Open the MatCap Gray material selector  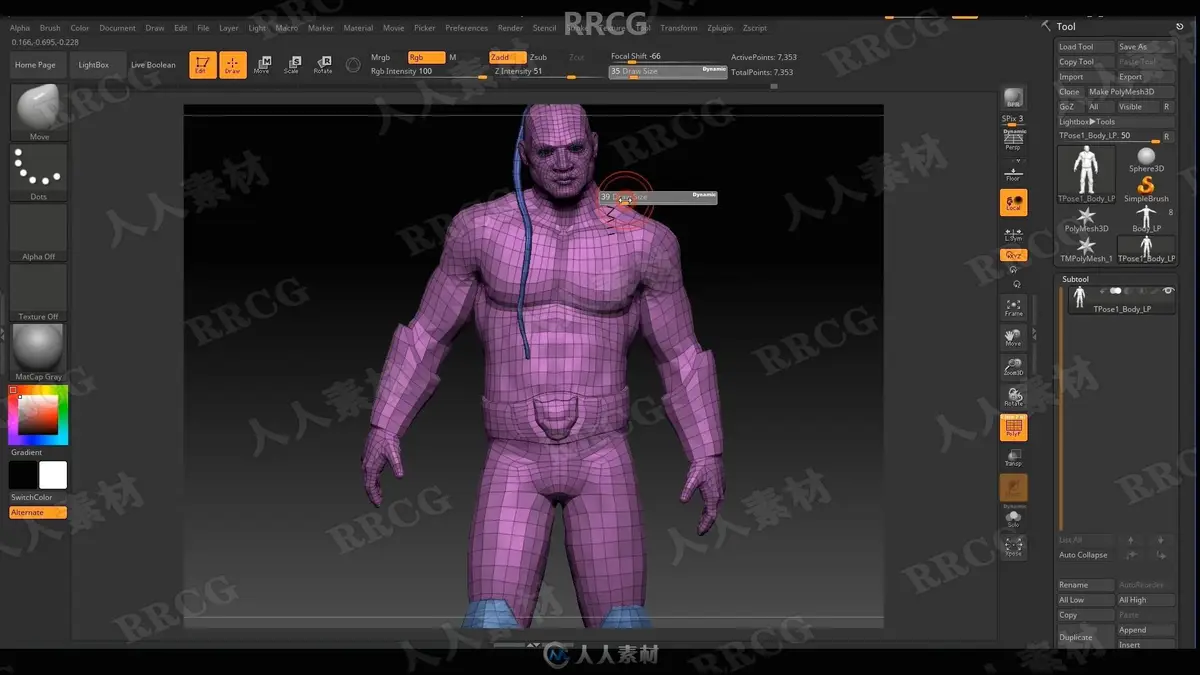[39, 352]
